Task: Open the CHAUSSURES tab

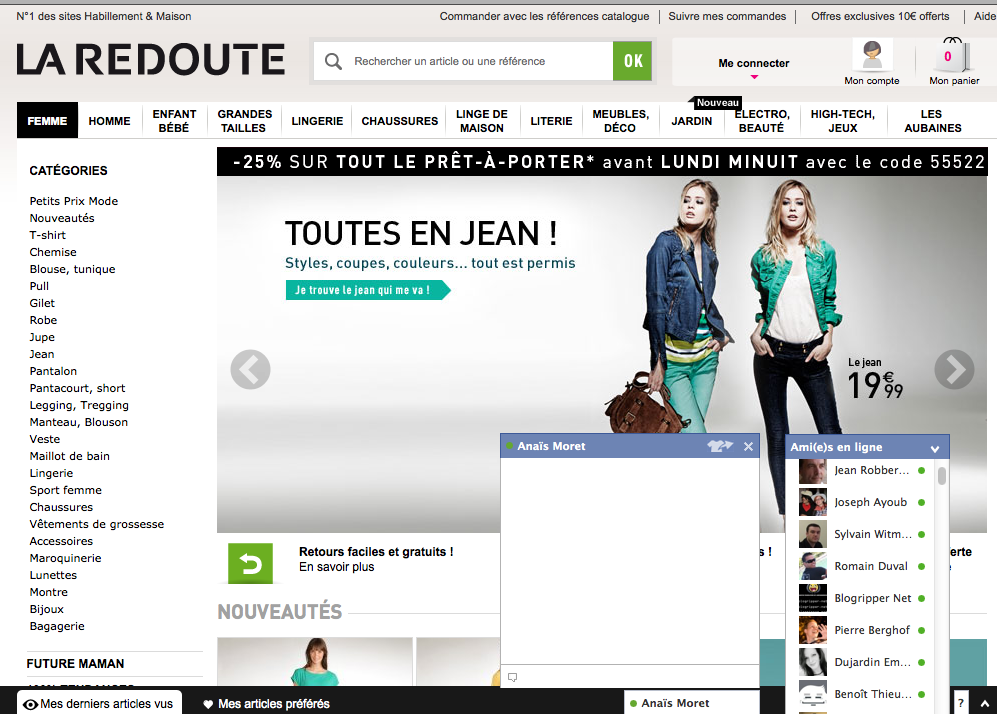Action: 399,121
